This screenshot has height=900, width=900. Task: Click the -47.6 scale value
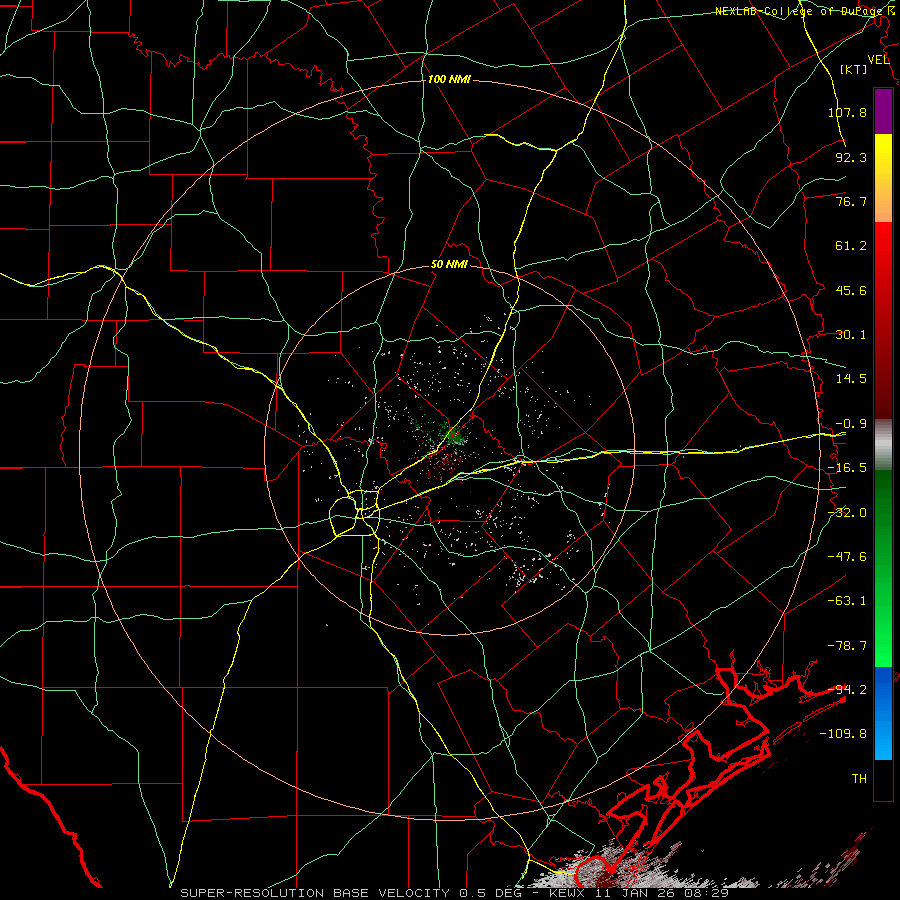(x=847, y=557)
